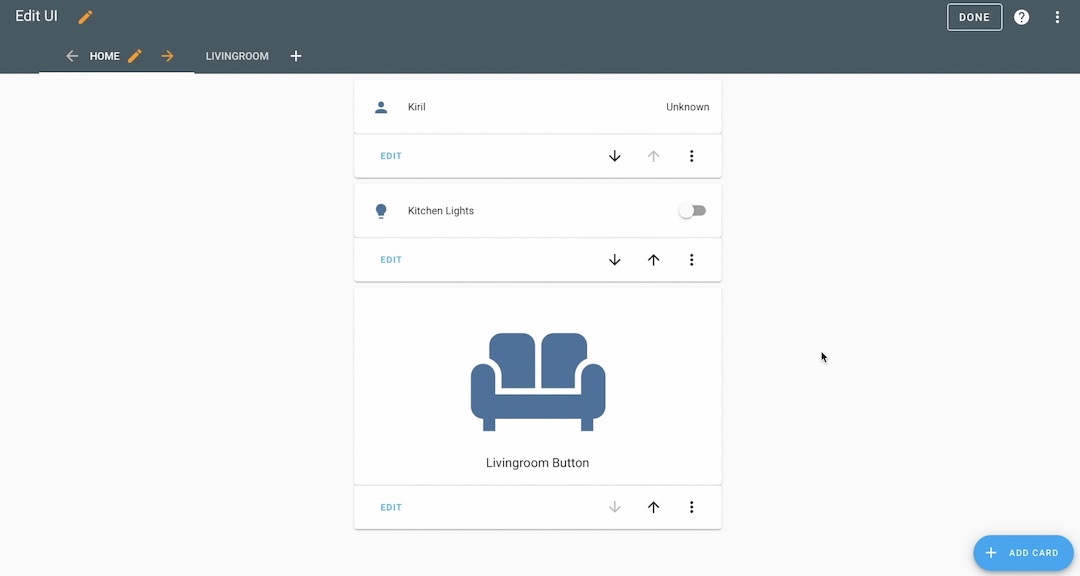Click the Kiril person icon
Screen dimensions: 1080x576
381,107
